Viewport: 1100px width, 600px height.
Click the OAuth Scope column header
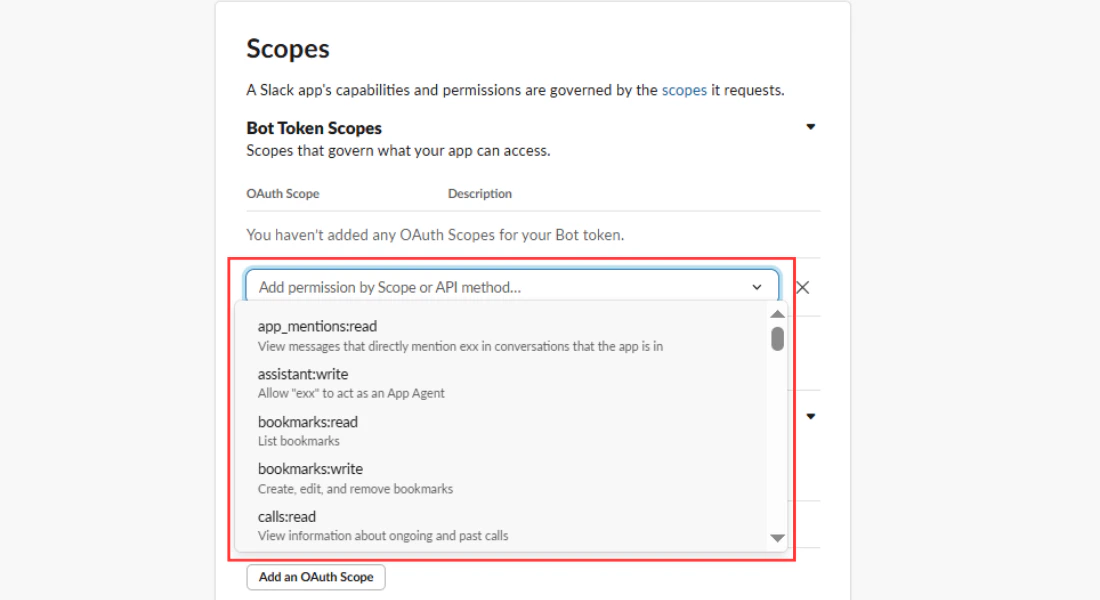pos(282,193)
